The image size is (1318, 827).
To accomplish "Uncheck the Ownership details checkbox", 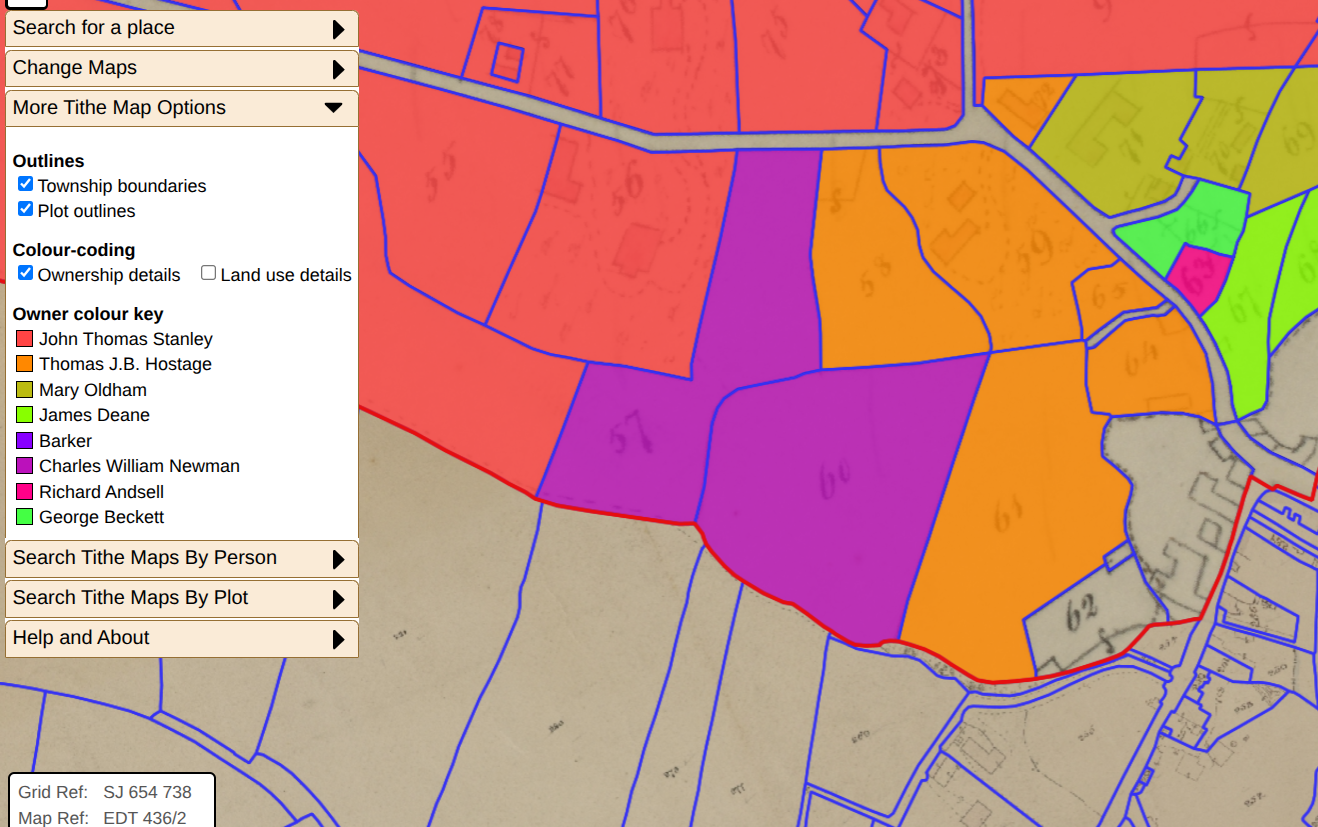I will (26, 273).
